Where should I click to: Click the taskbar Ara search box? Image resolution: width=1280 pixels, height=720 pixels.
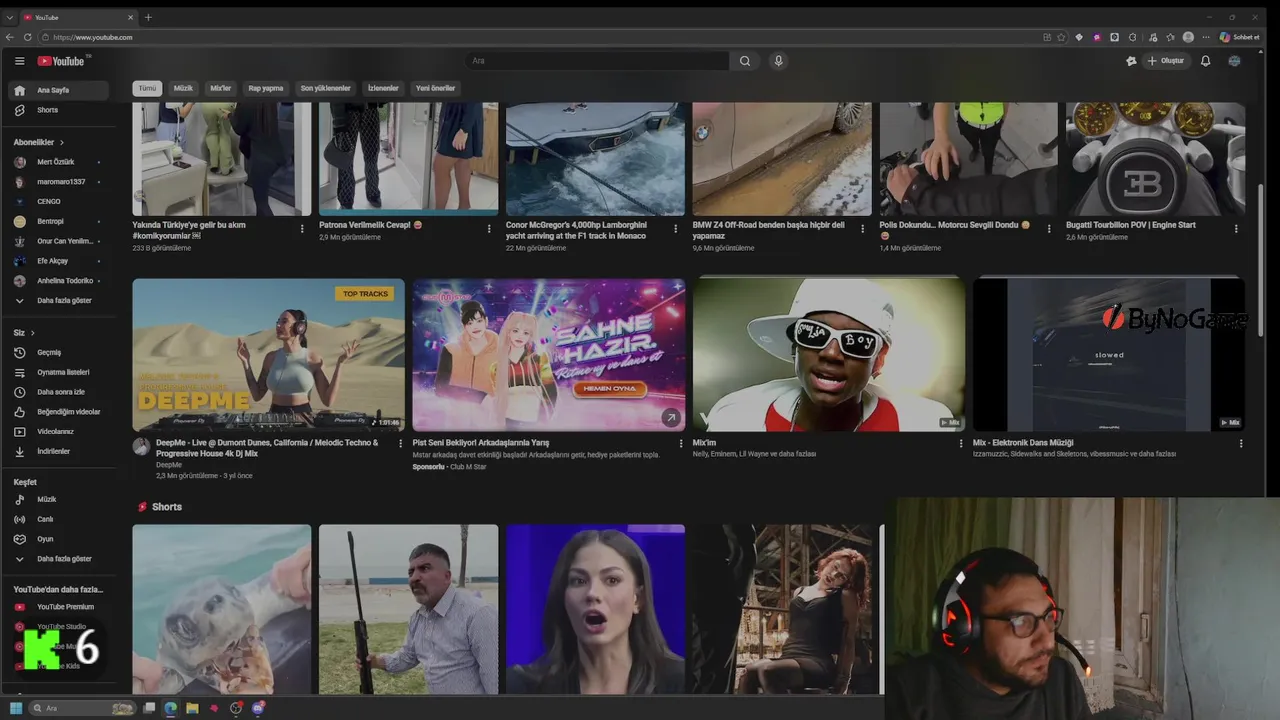click(x=83, y=708)
